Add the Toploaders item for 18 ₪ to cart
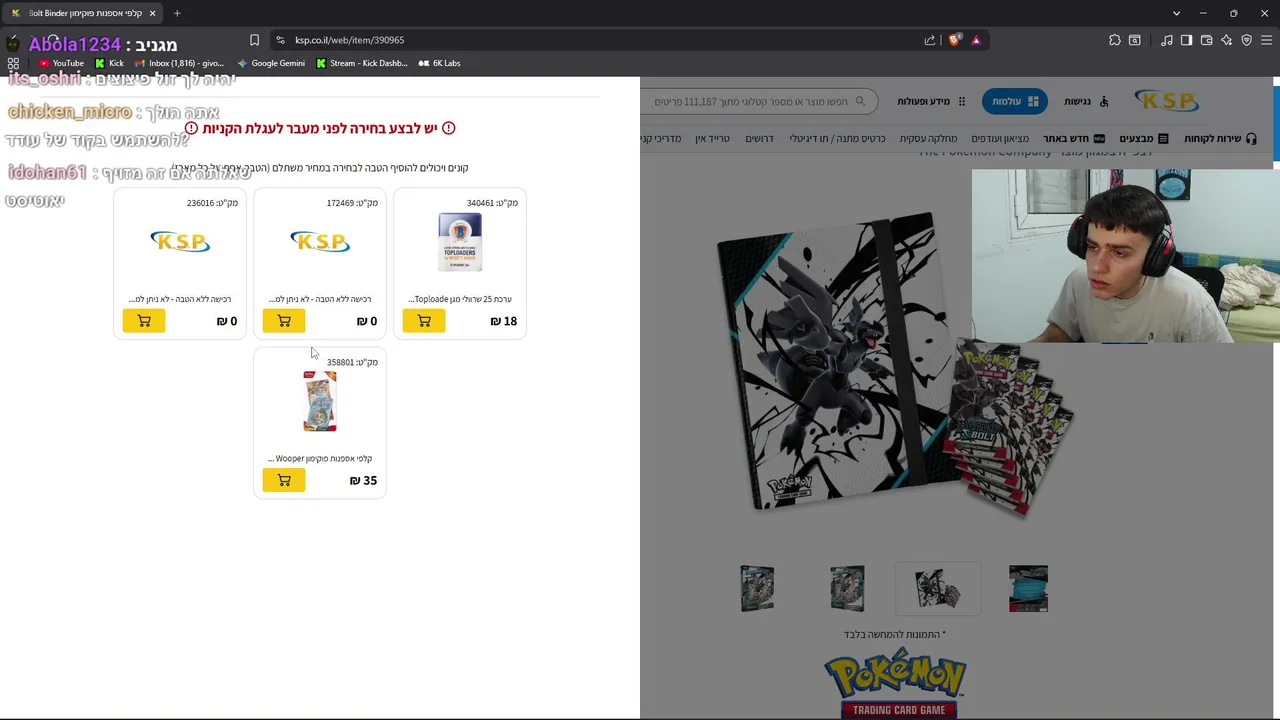The image size is (1280, 720). click(424, 321)
